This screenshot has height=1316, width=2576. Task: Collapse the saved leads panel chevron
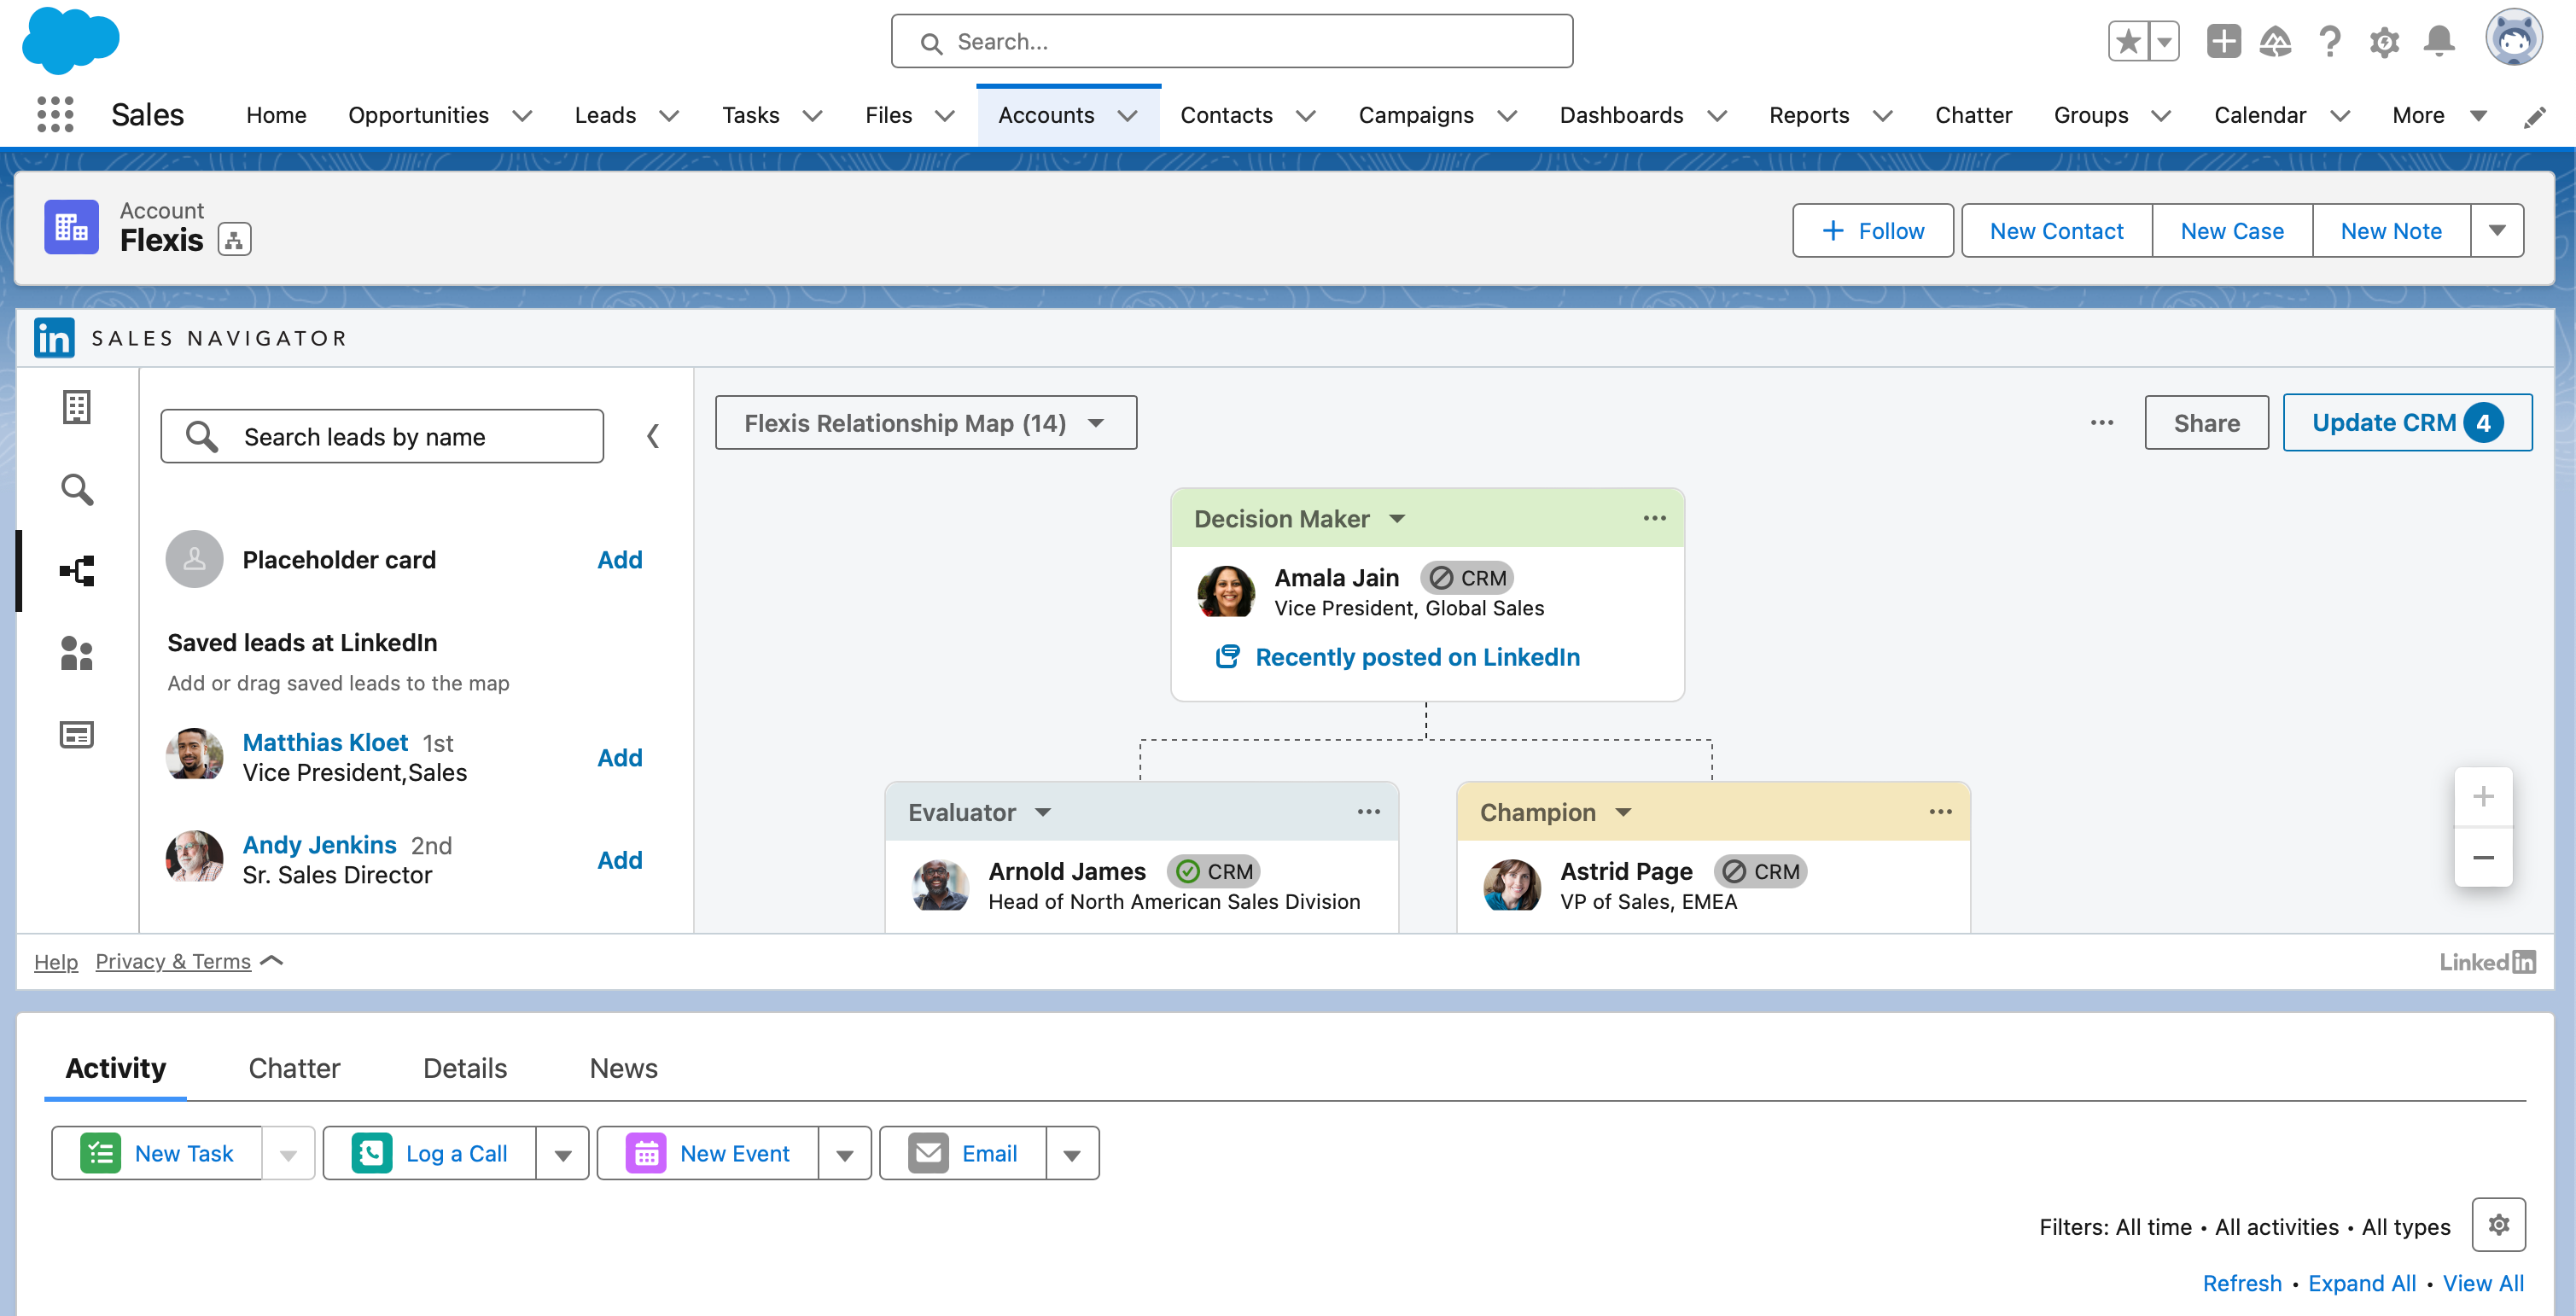(652, 436)
